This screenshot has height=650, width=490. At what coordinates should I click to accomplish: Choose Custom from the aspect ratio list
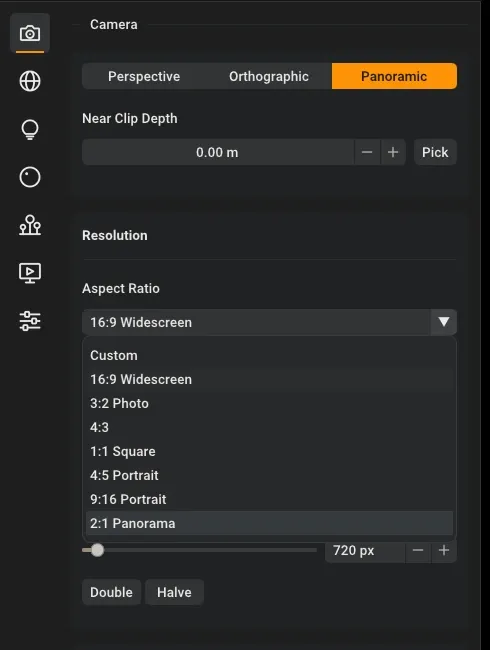click(x=269, y=355)
